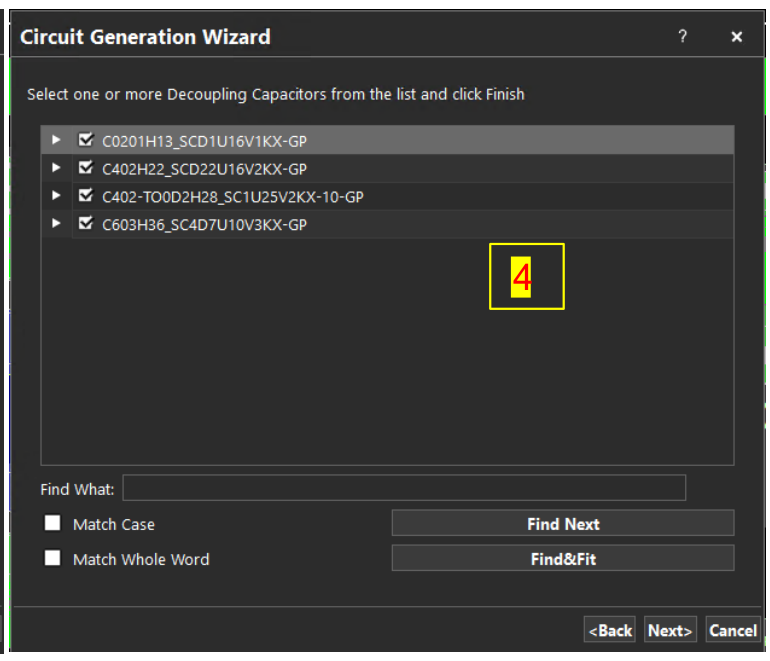Image resolution: width=770 pixels, height=661 pixels.
Task: Select the C402-TO0D2H28_SC1U25V2KX-10-GP text label
Action: (x=233, y=197)
